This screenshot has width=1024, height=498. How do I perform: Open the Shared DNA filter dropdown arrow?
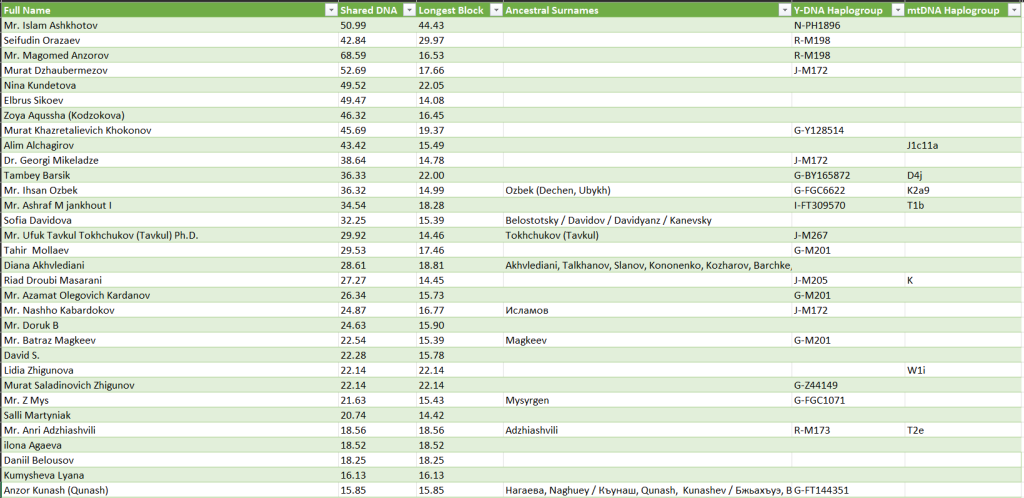click(x=408, y=9)
